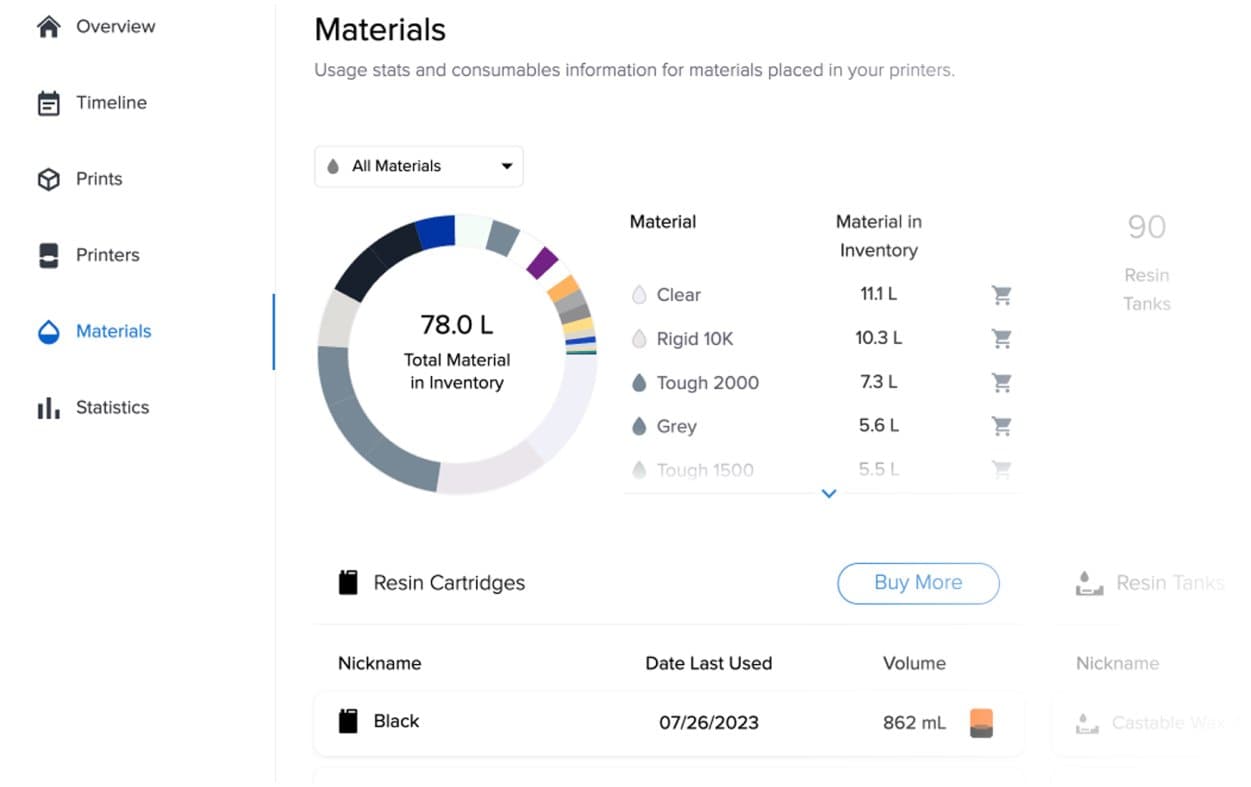1251x787 pixels.
Task: Open the Materials sidebar tab
Action: [113, 331]
